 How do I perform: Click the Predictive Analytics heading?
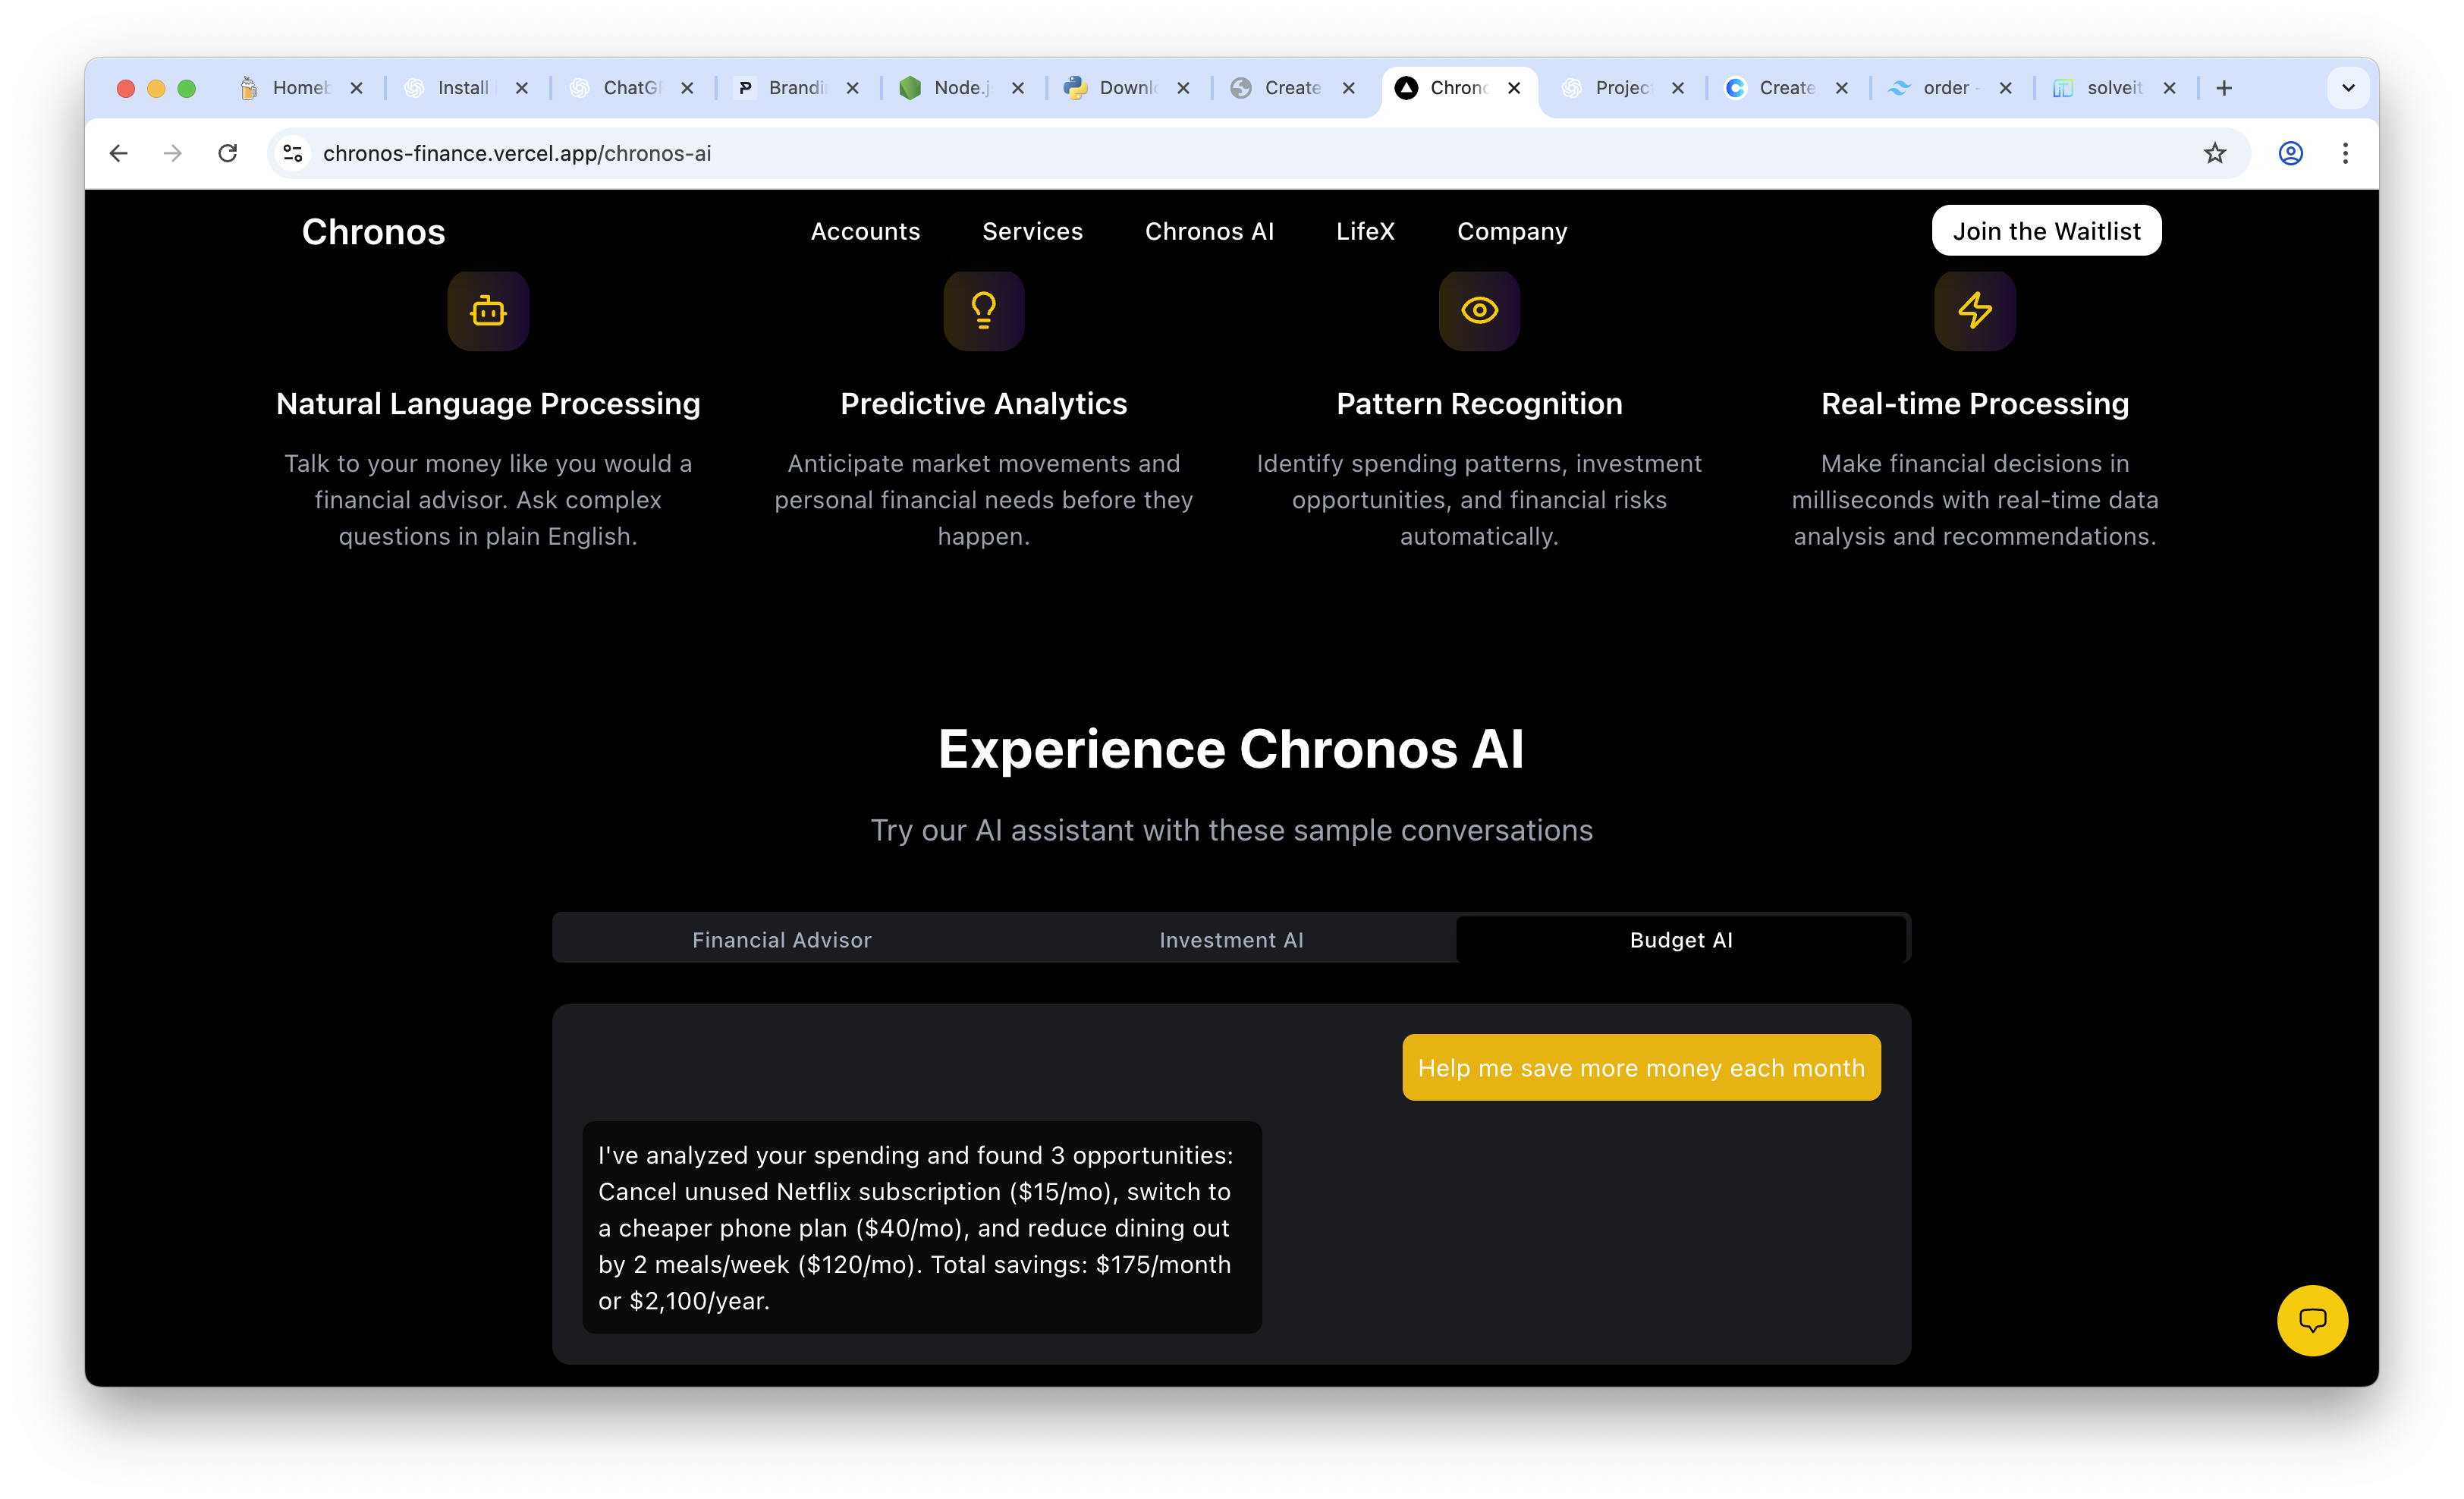tap(984, 403)
